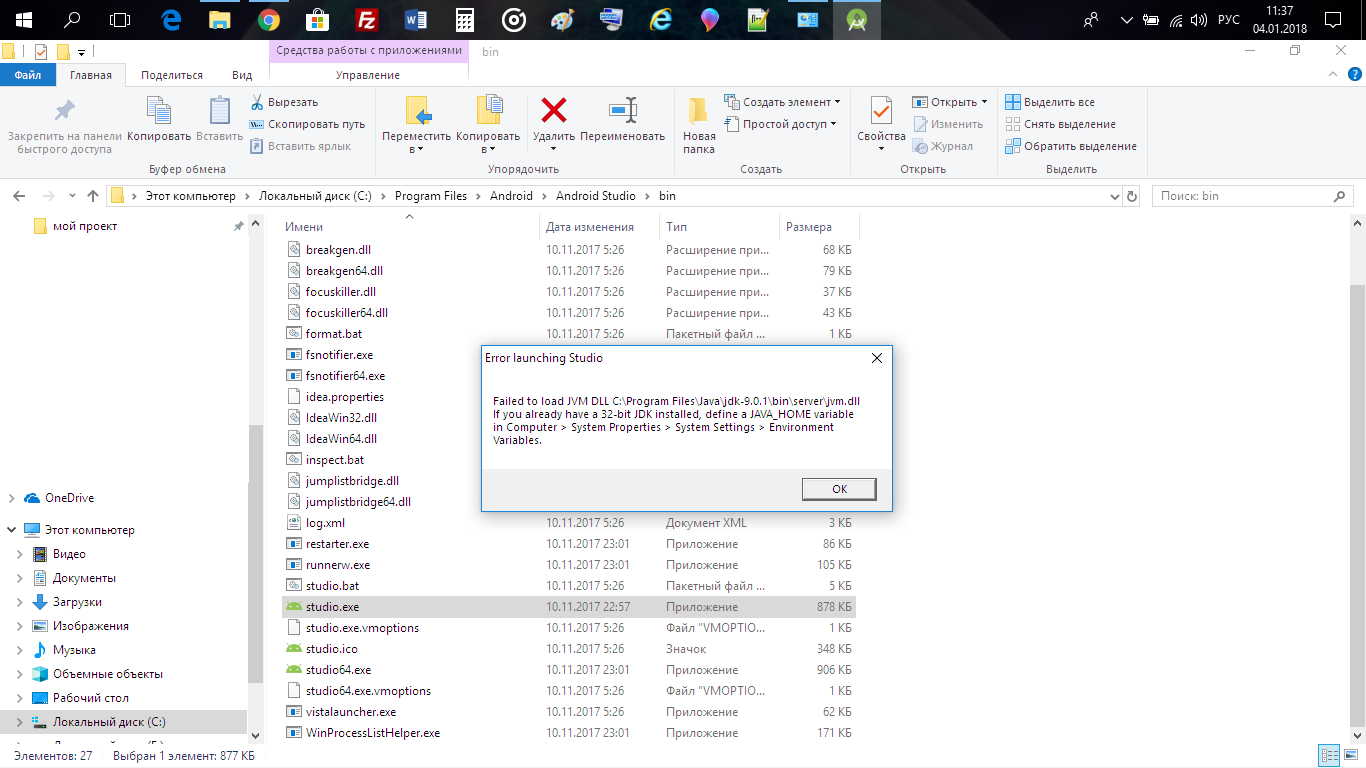Select the breakgen.dll file
The width and height of the screenshot is (1366, 768).
[x=338, y=250]
